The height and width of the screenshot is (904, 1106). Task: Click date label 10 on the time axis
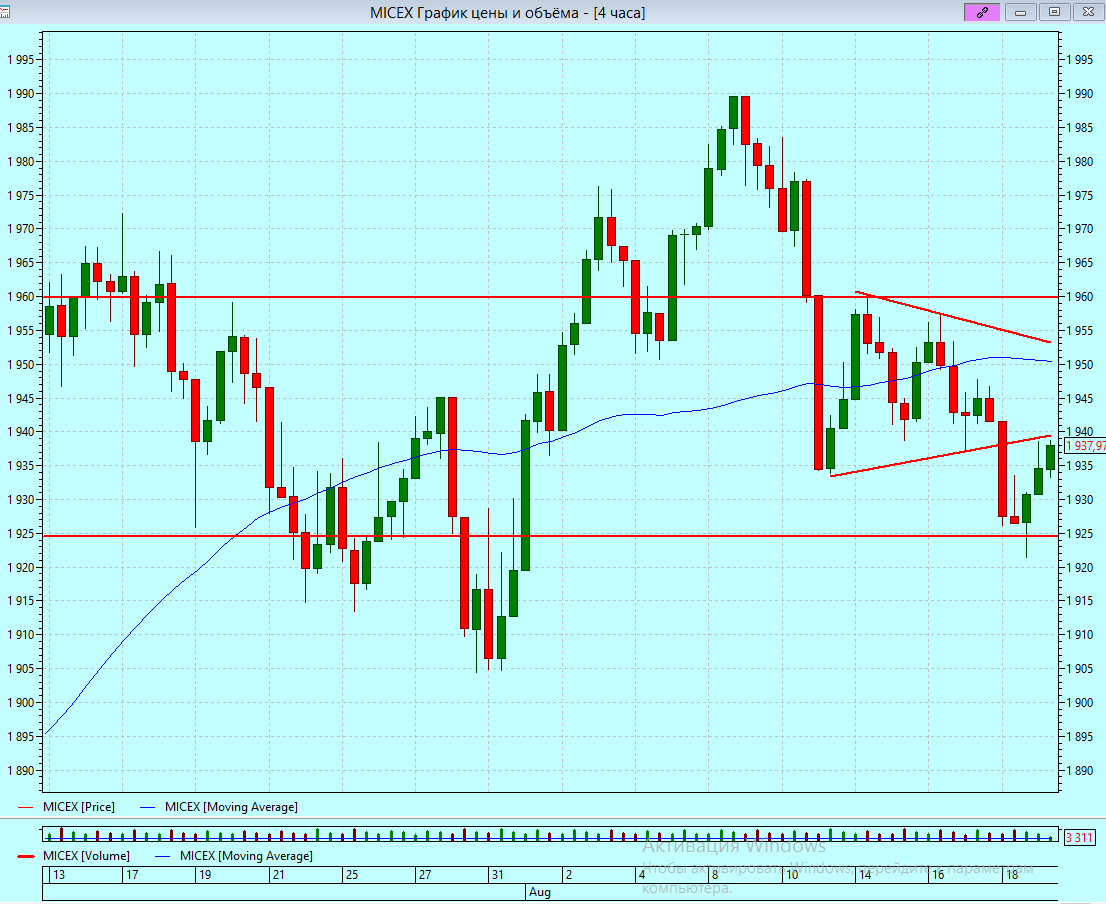coord(791,875)
